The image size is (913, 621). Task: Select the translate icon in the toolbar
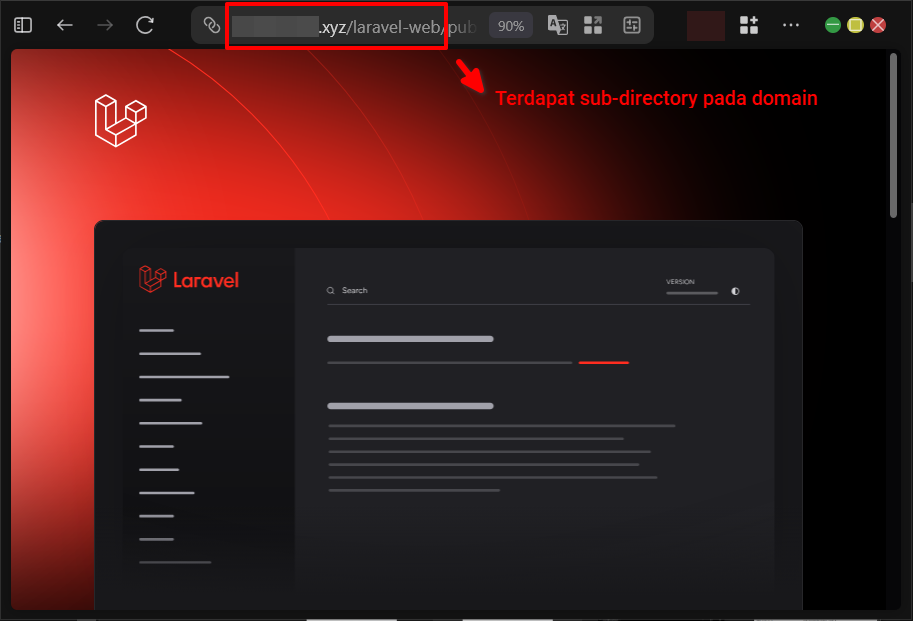[558, 25]
